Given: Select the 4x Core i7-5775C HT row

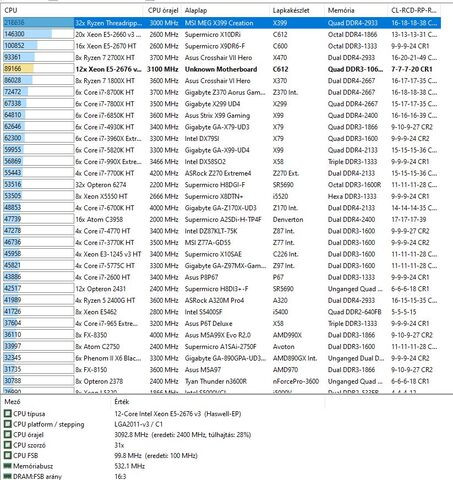Looking at the screenshot, I should [222, 265].
